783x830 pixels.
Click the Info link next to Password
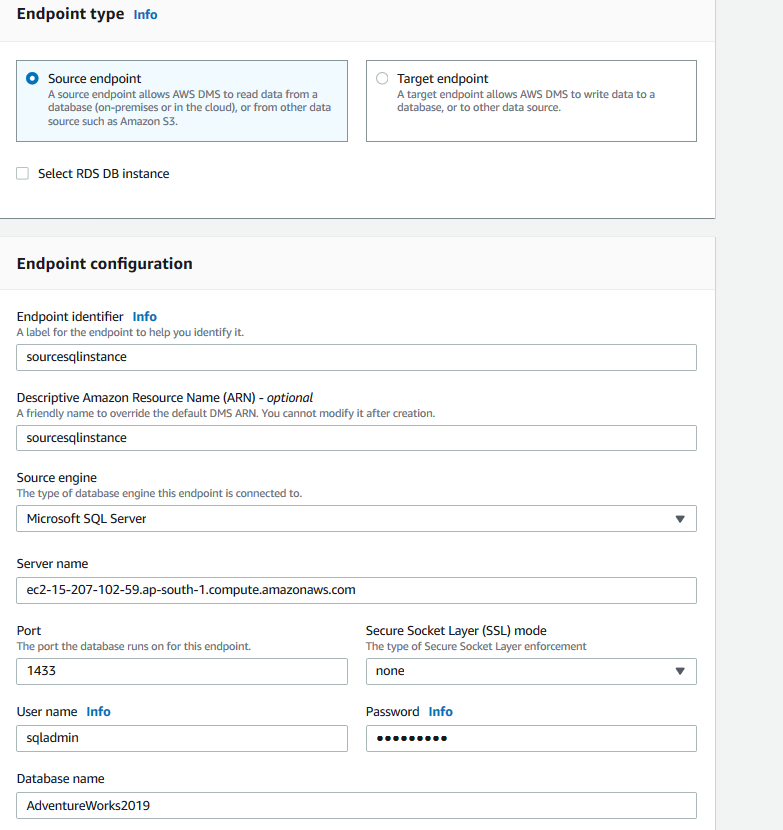441,712
